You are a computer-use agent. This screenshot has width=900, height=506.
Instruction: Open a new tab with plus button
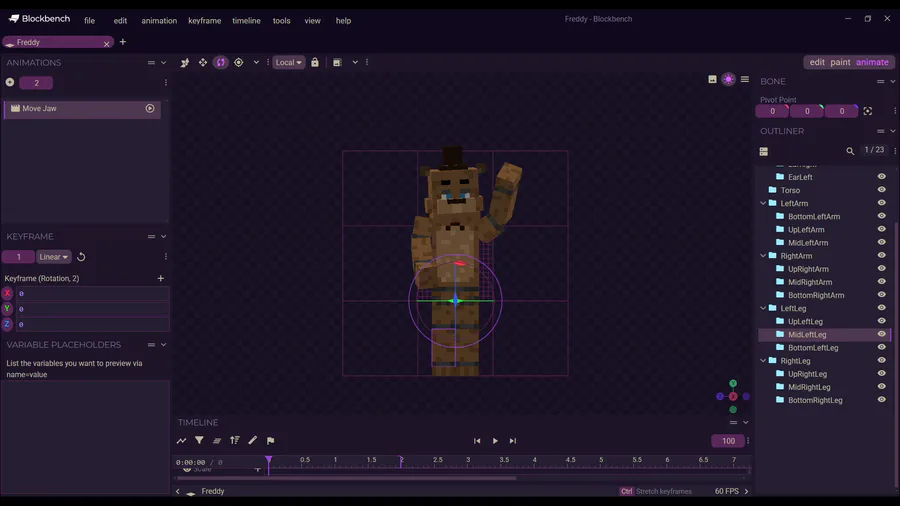pyautogui.click(x=123, y=42)
